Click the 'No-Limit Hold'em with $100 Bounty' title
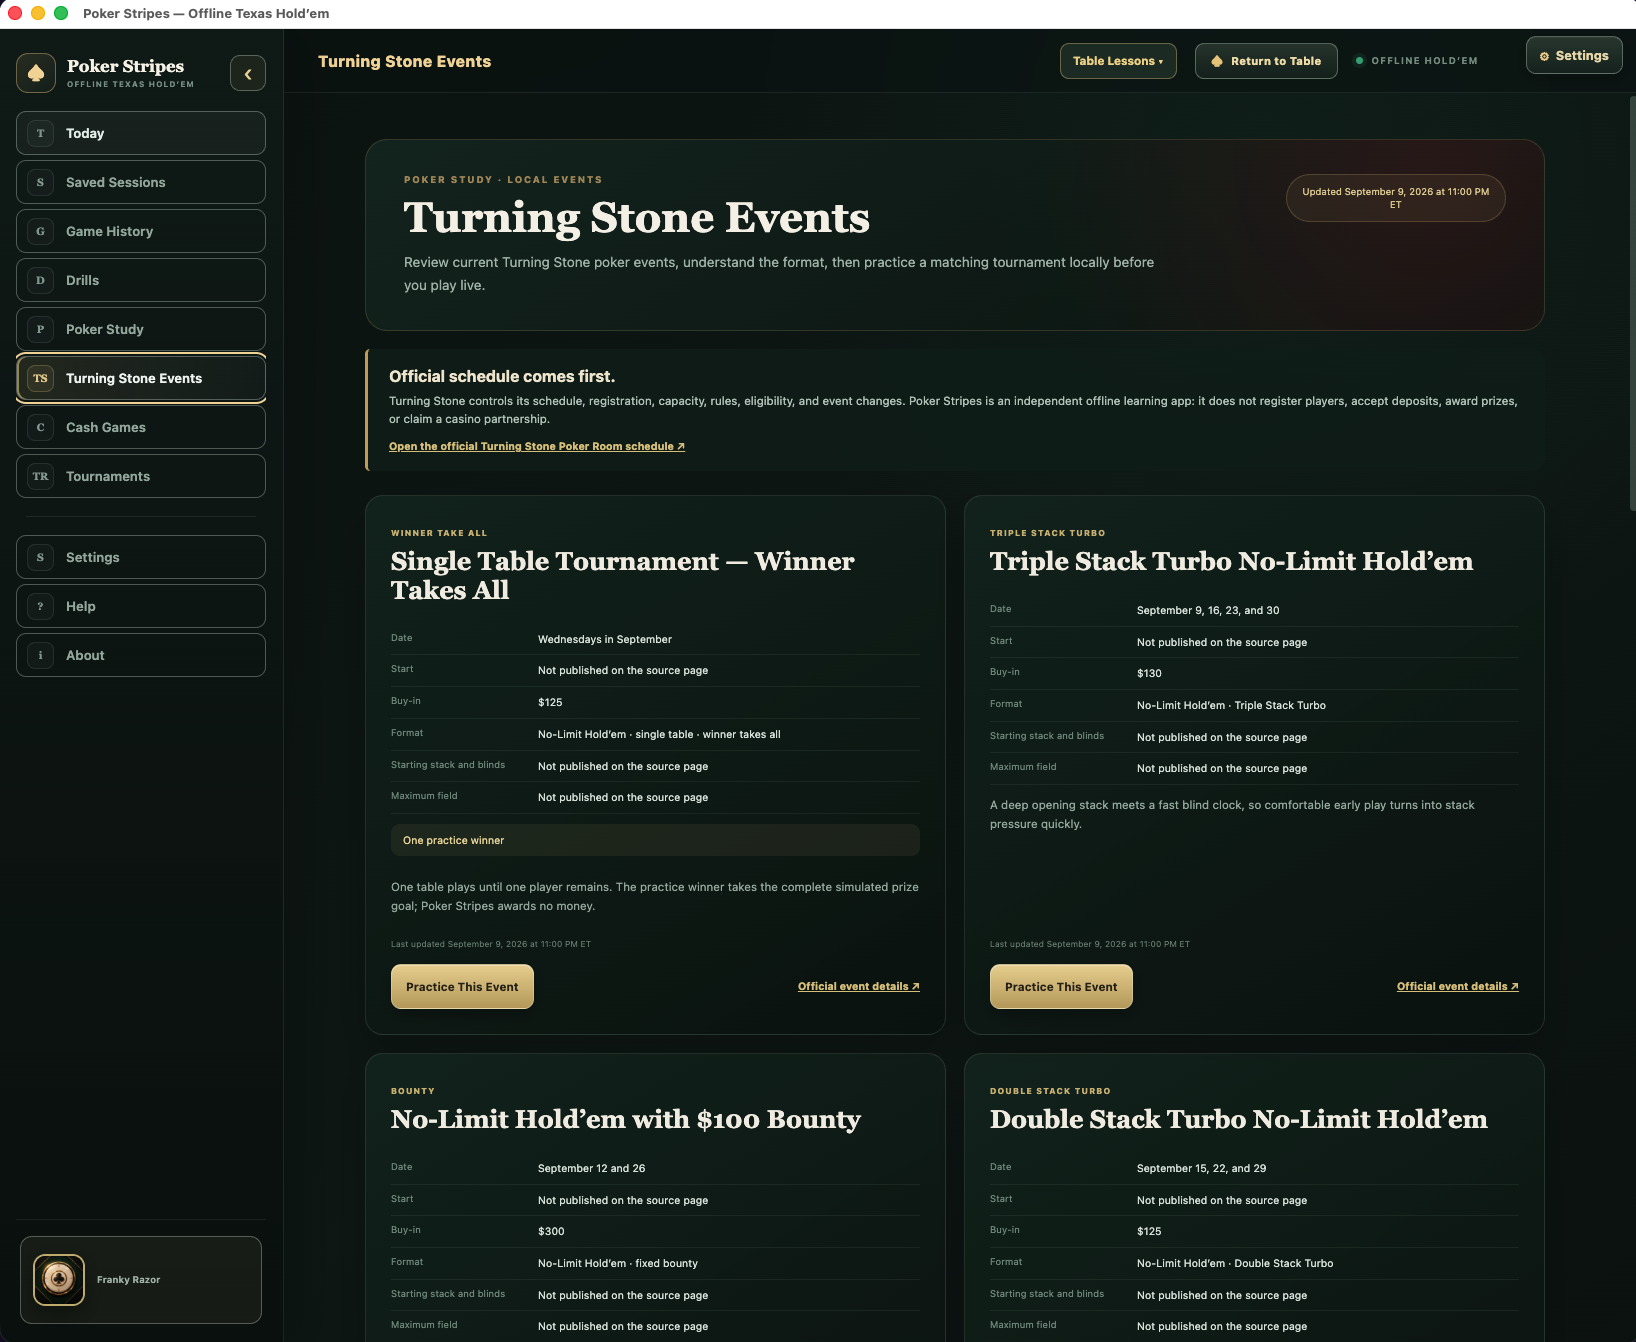This screenshot has height=1342, width=1636. coord(626,1119)
